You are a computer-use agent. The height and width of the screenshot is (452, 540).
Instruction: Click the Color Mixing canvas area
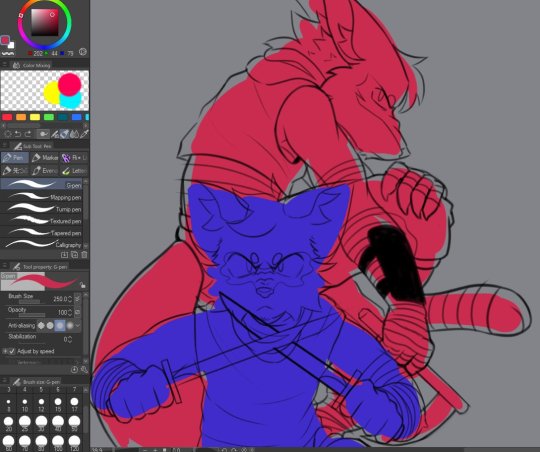point(45,90)
